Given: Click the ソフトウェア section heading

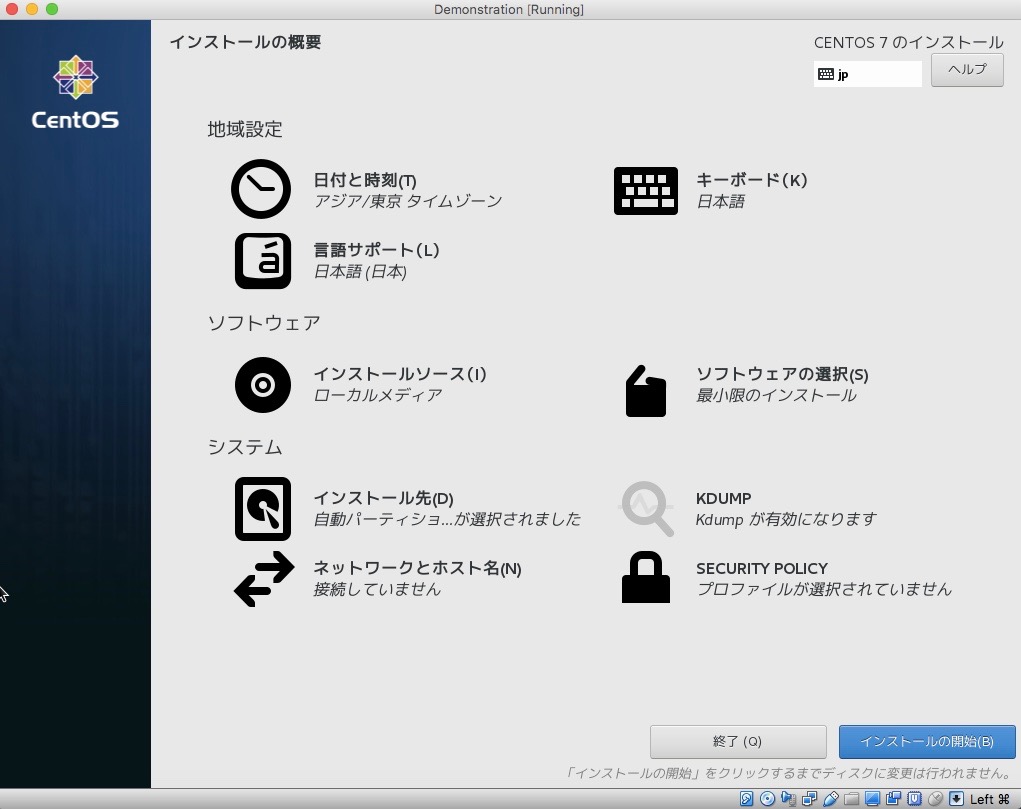Looking at the screenshot, I should point(264,323).
